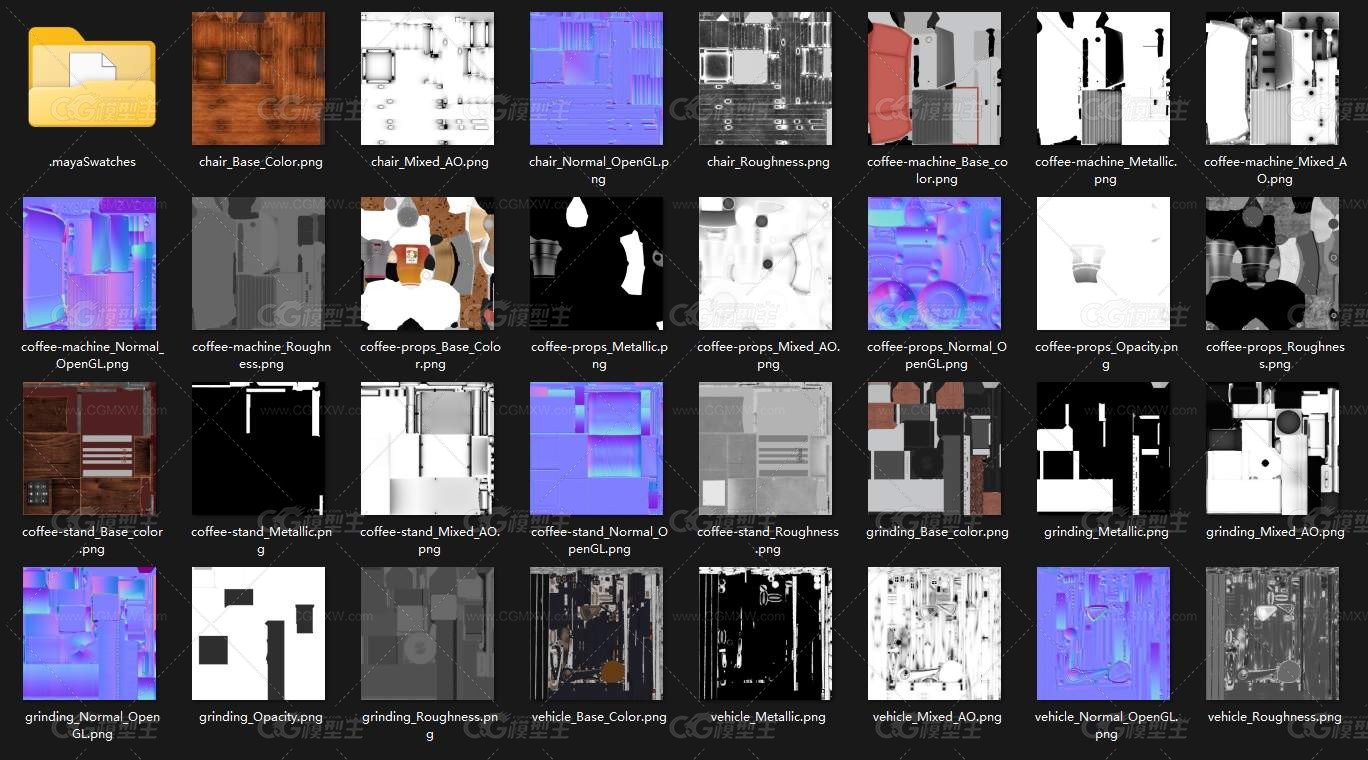
Task: Choose the chair_Roughness.png thumbnail
Action: 766,79
